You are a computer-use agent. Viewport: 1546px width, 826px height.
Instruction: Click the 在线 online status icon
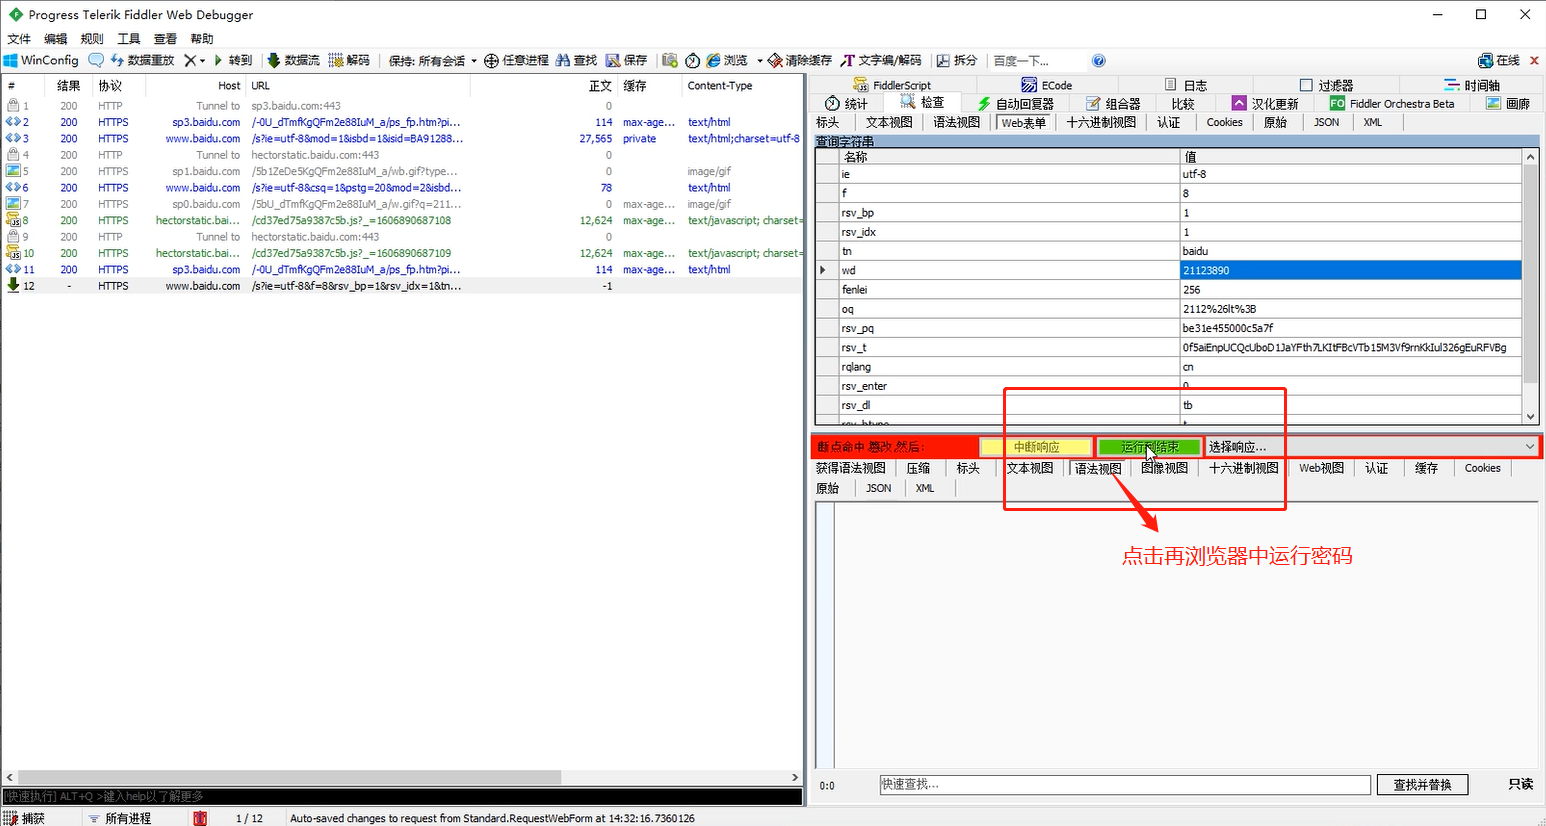click(x=1485, y=60)
